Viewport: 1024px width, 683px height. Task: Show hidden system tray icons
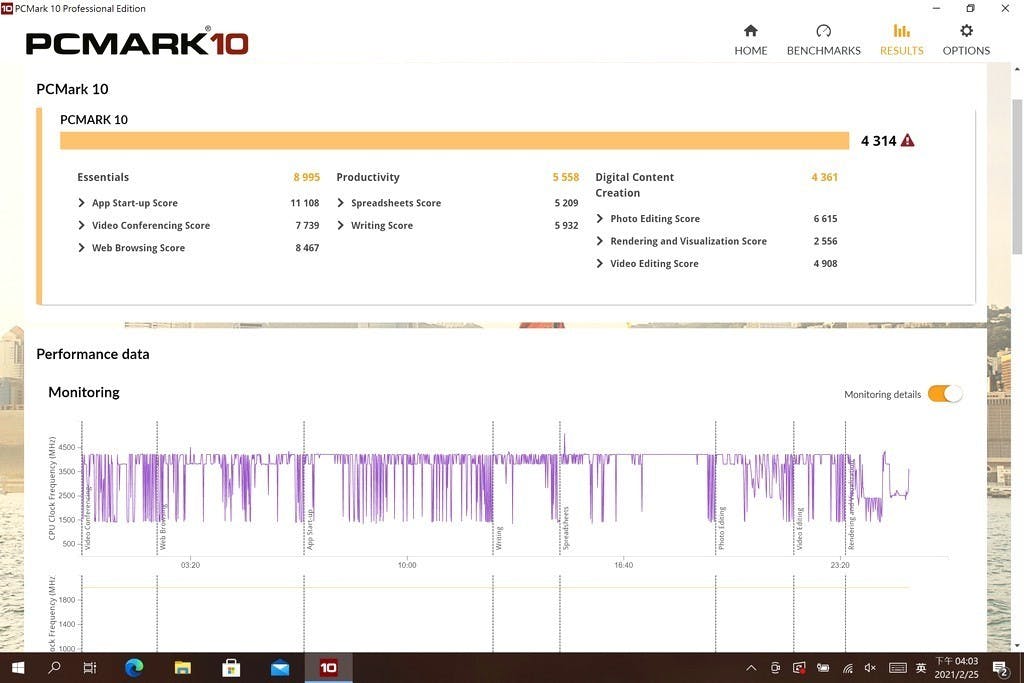[751, 667]
